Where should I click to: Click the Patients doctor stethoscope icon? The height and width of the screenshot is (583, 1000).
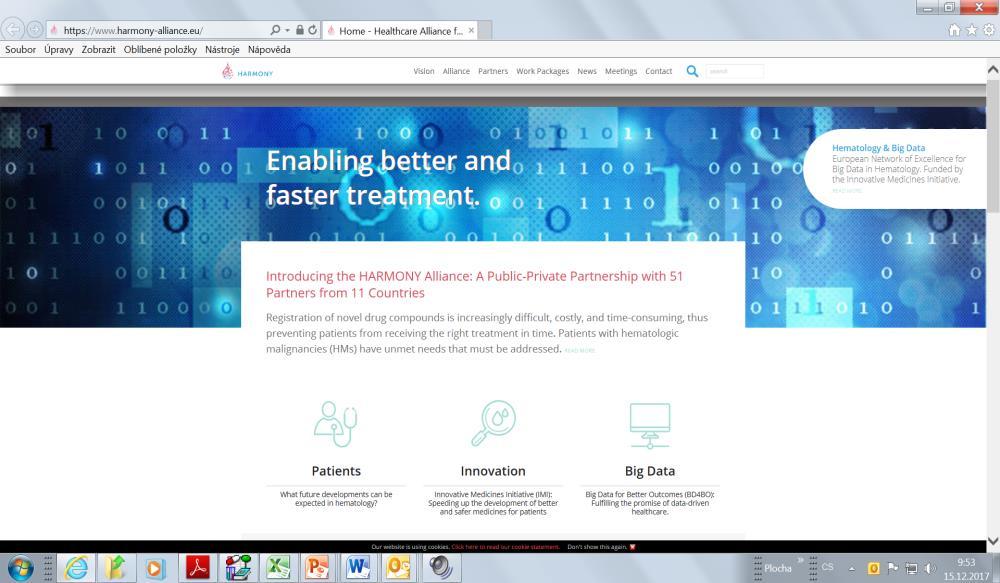pyautogui.click(x=335, y=424)
